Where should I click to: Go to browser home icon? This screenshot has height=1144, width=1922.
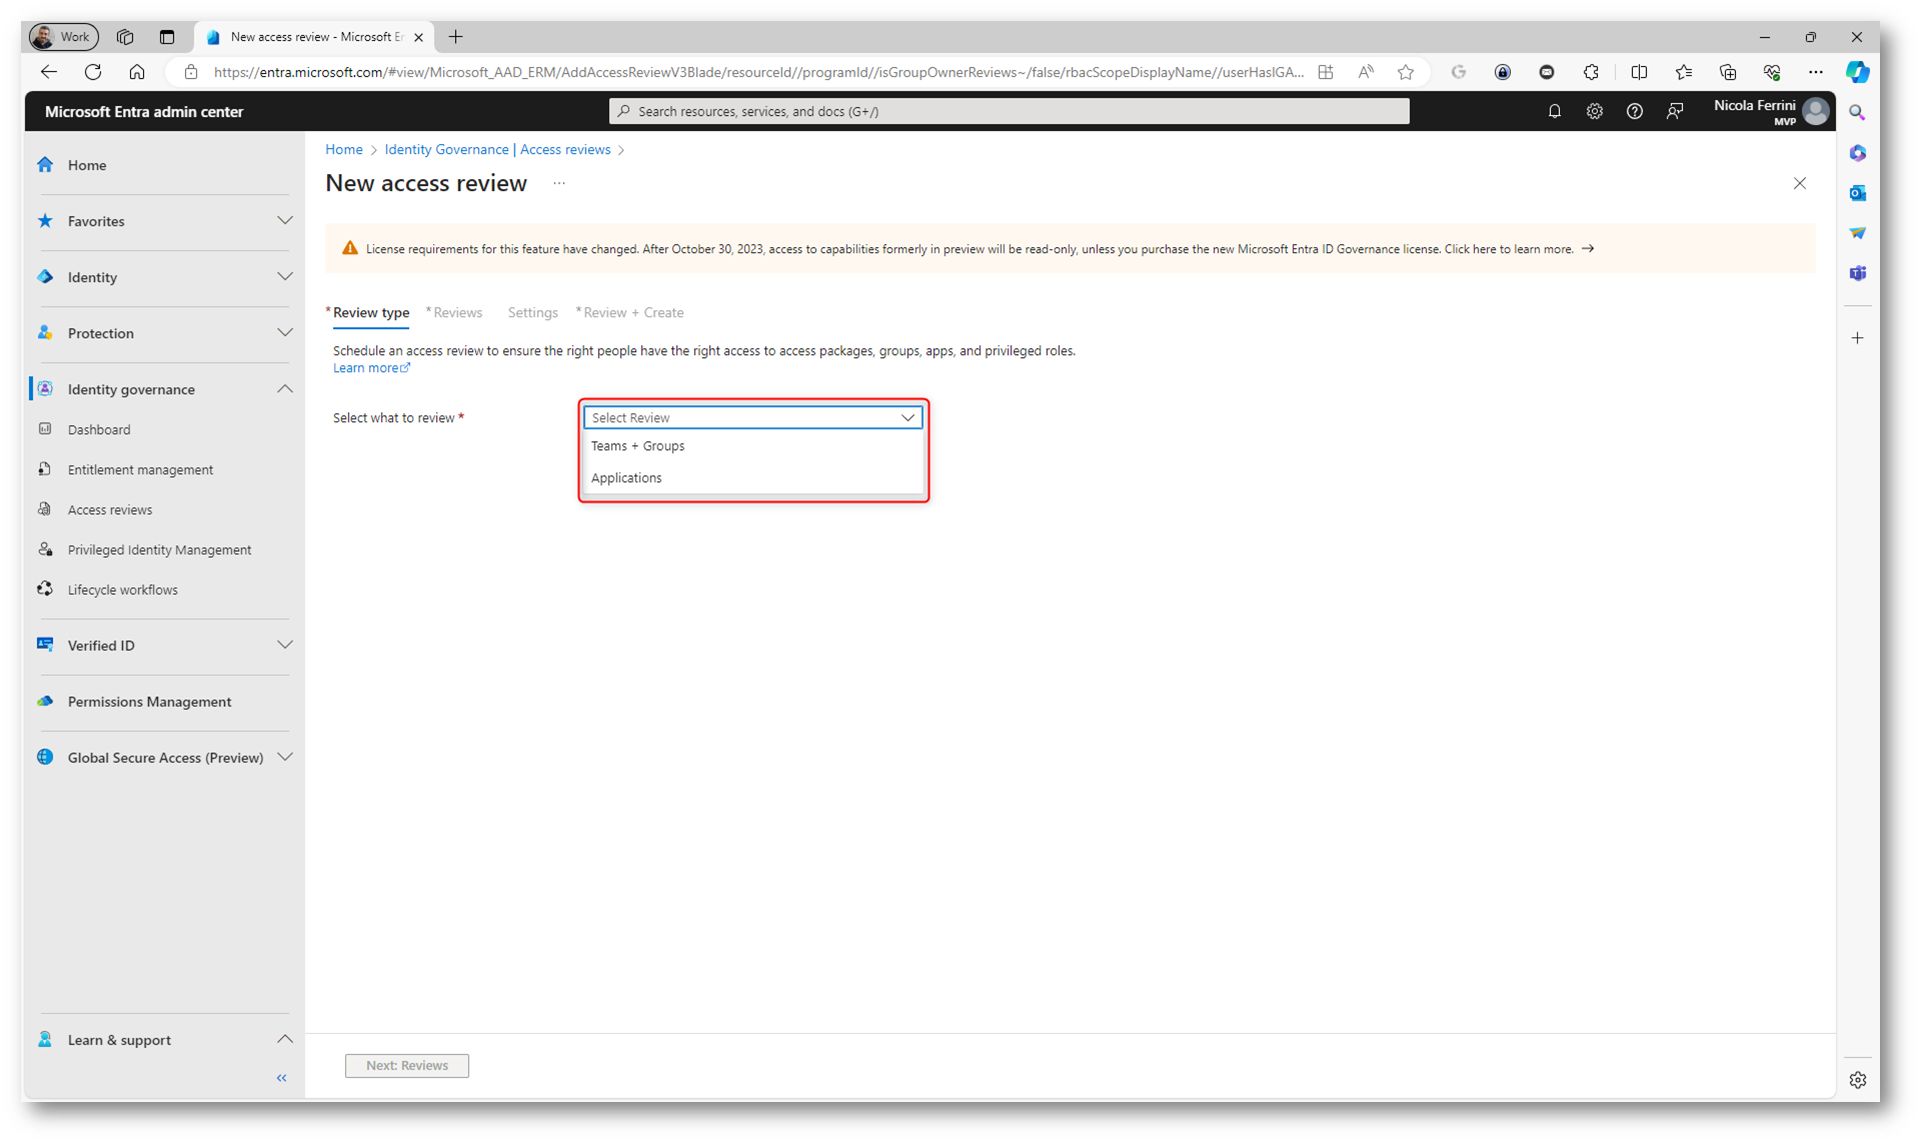point(137,72)
